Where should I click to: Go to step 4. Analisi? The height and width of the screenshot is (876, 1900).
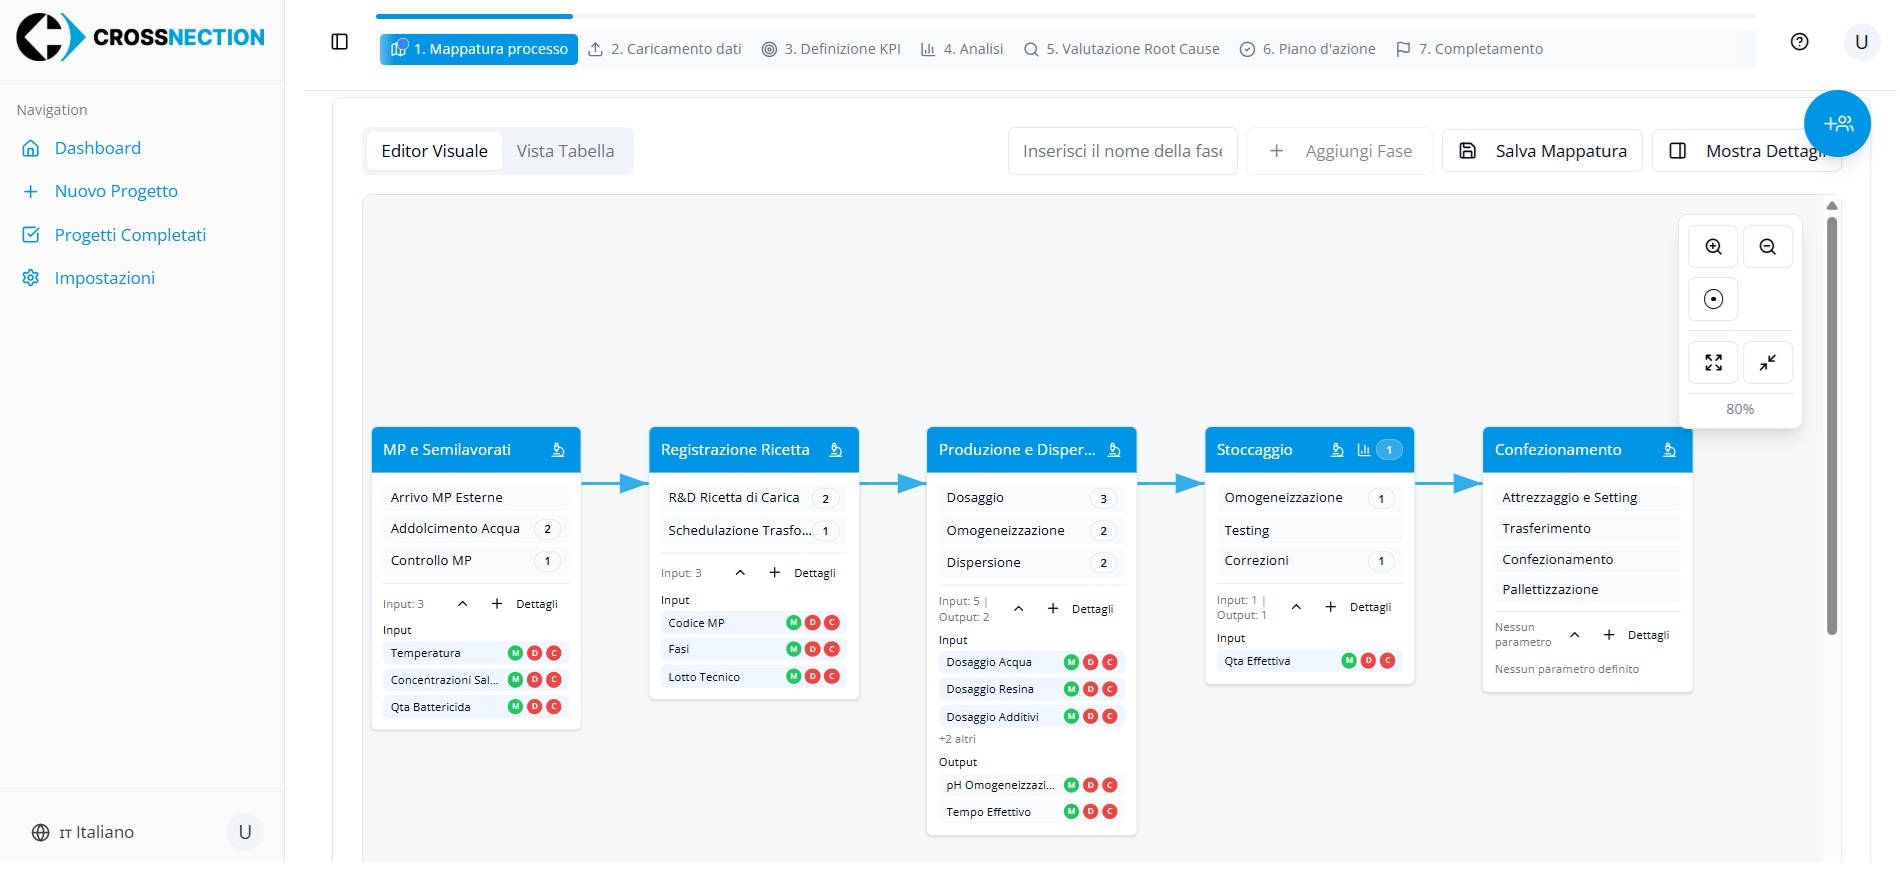tap(962, 49)
